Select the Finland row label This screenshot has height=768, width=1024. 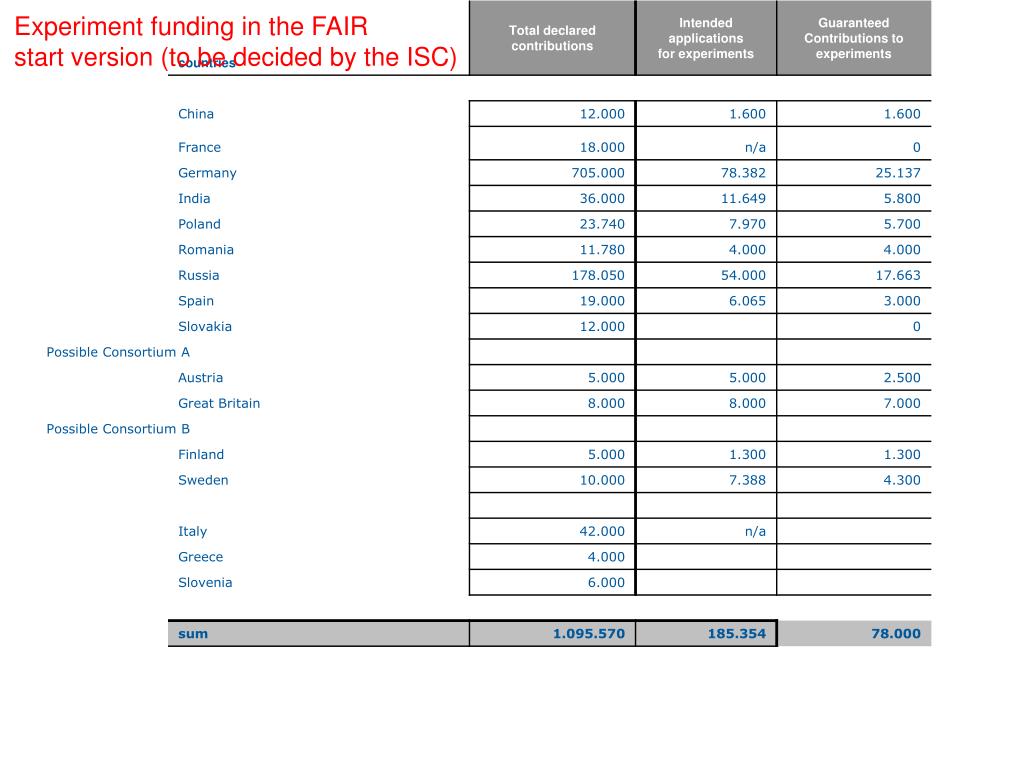[201, 455]
